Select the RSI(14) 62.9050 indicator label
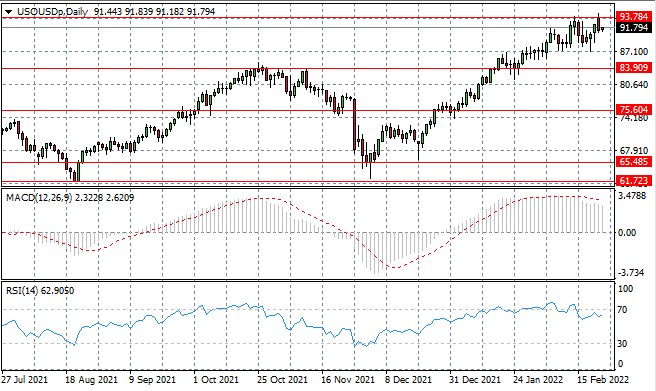This screenshot has height=391, width=656. (x=40, y=291)
